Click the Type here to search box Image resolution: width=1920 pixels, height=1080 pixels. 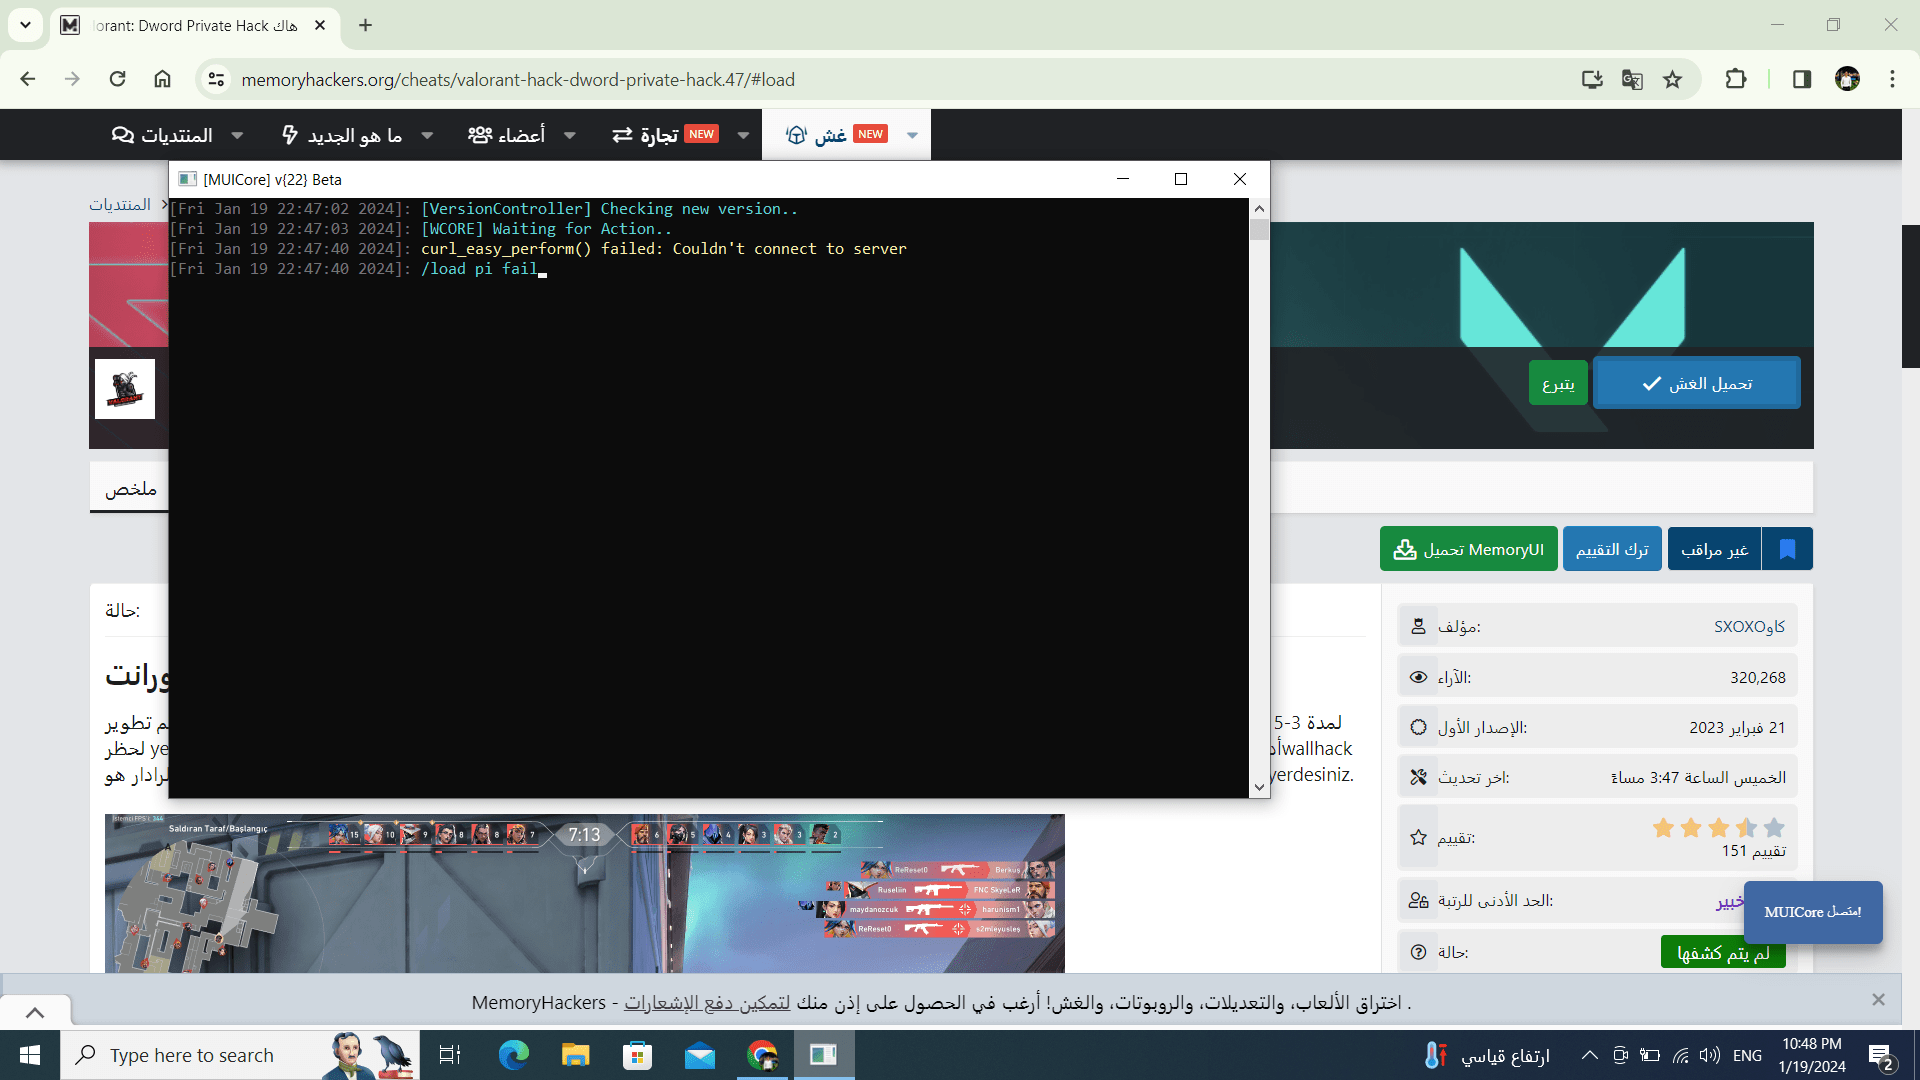click(x=240, y=1055)
